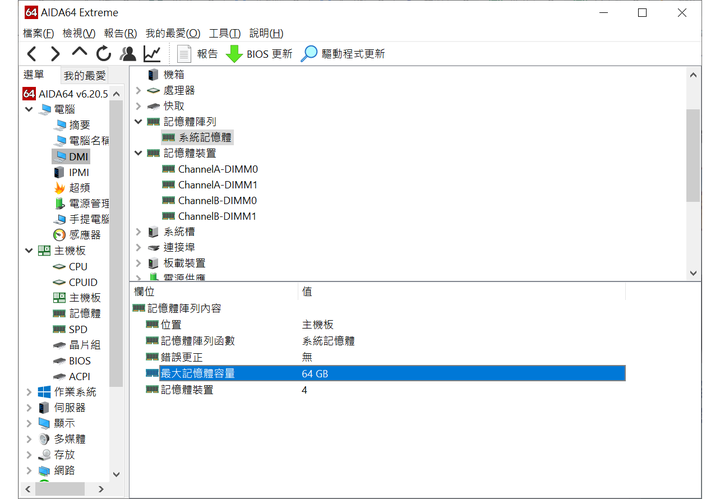Click the 驅動程式更新 button
This screenshot has height=499, width=720.
[x=343, y=54]
